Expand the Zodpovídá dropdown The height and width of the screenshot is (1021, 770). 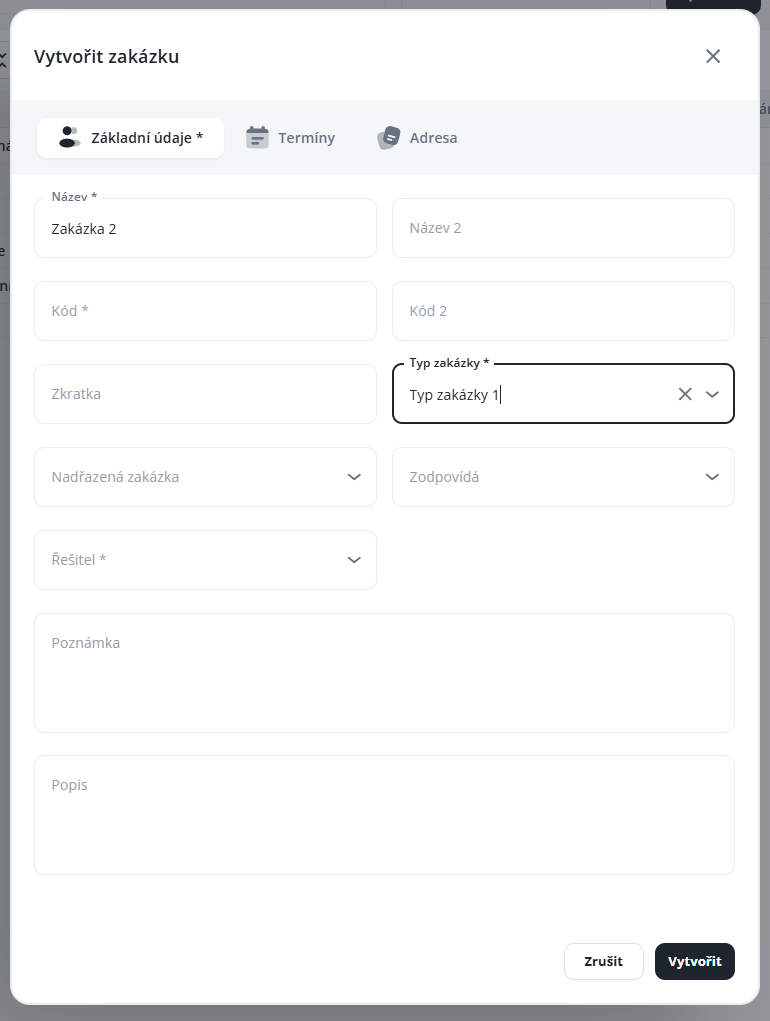[x=712, y=477]
